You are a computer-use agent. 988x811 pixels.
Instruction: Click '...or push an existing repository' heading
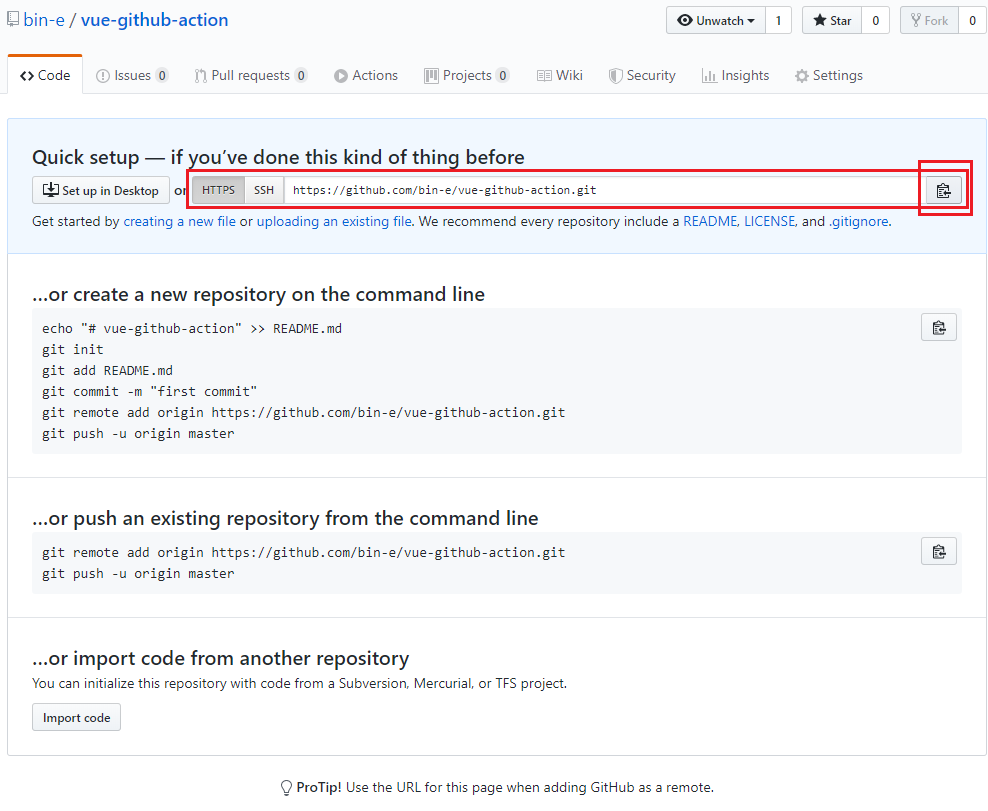pos(285,518)
